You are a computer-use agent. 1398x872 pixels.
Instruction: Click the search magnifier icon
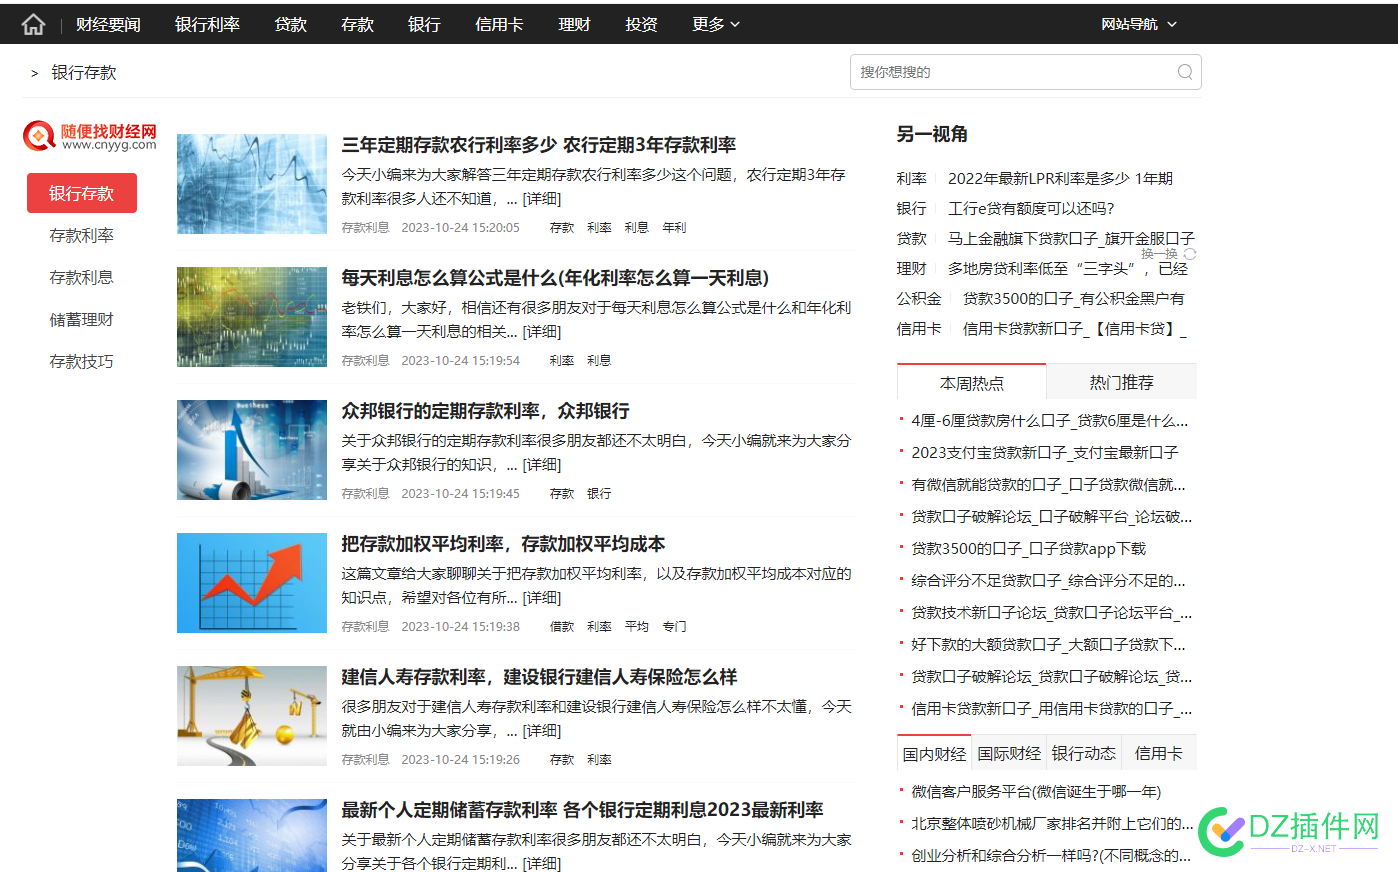tap(1185, 72)
